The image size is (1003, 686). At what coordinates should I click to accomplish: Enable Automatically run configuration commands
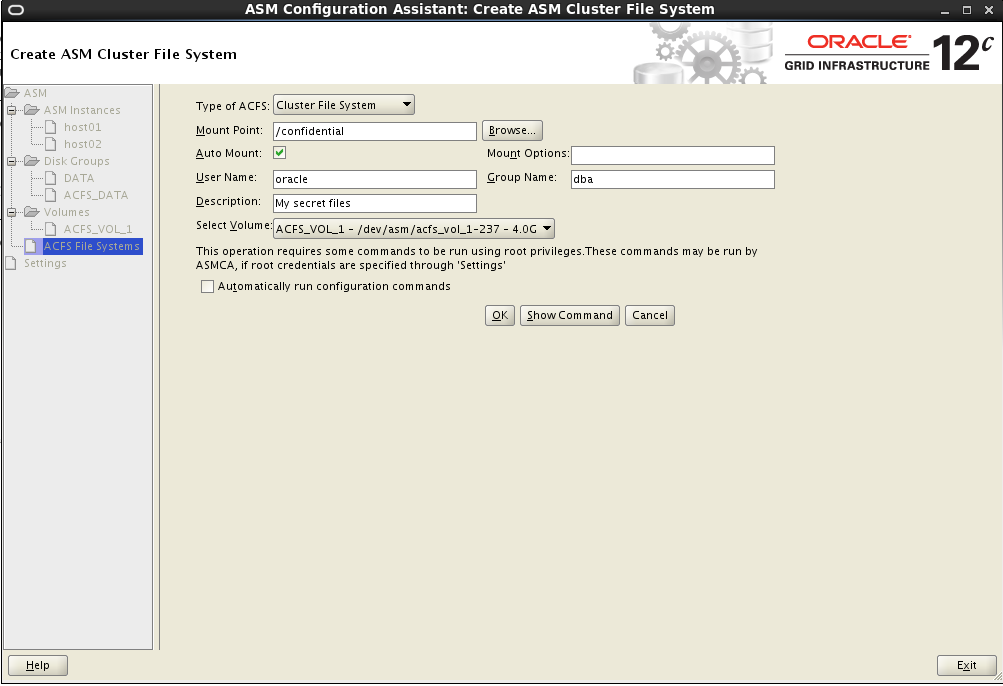207,287
